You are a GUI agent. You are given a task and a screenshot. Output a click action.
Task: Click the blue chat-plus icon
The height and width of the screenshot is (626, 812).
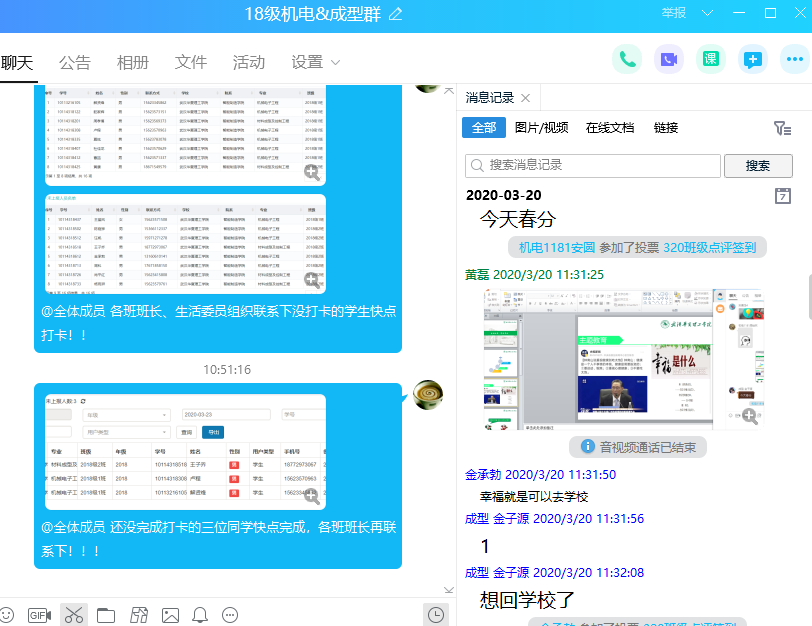click(x=753, y=60)
